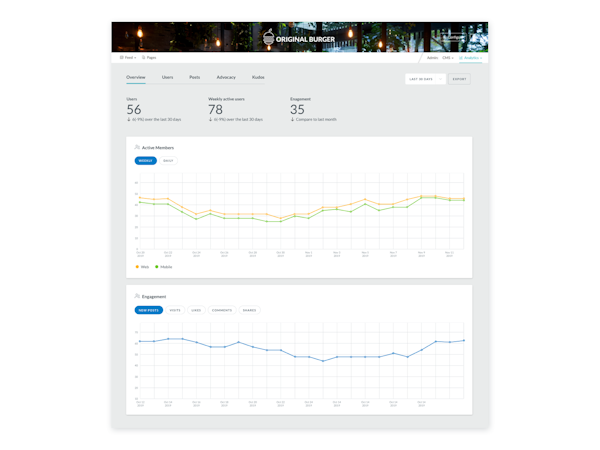
Task: Click the Admin label in navigation
Action: (432, 58)
